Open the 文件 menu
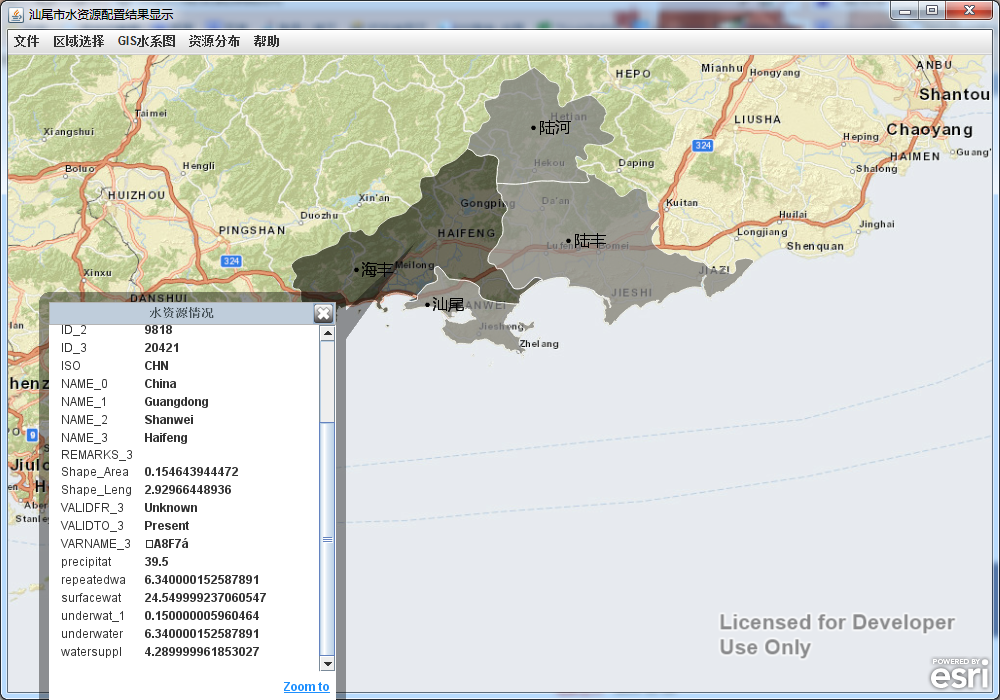Viewport: 1000px width, 700px height. [x=26, y=41]
